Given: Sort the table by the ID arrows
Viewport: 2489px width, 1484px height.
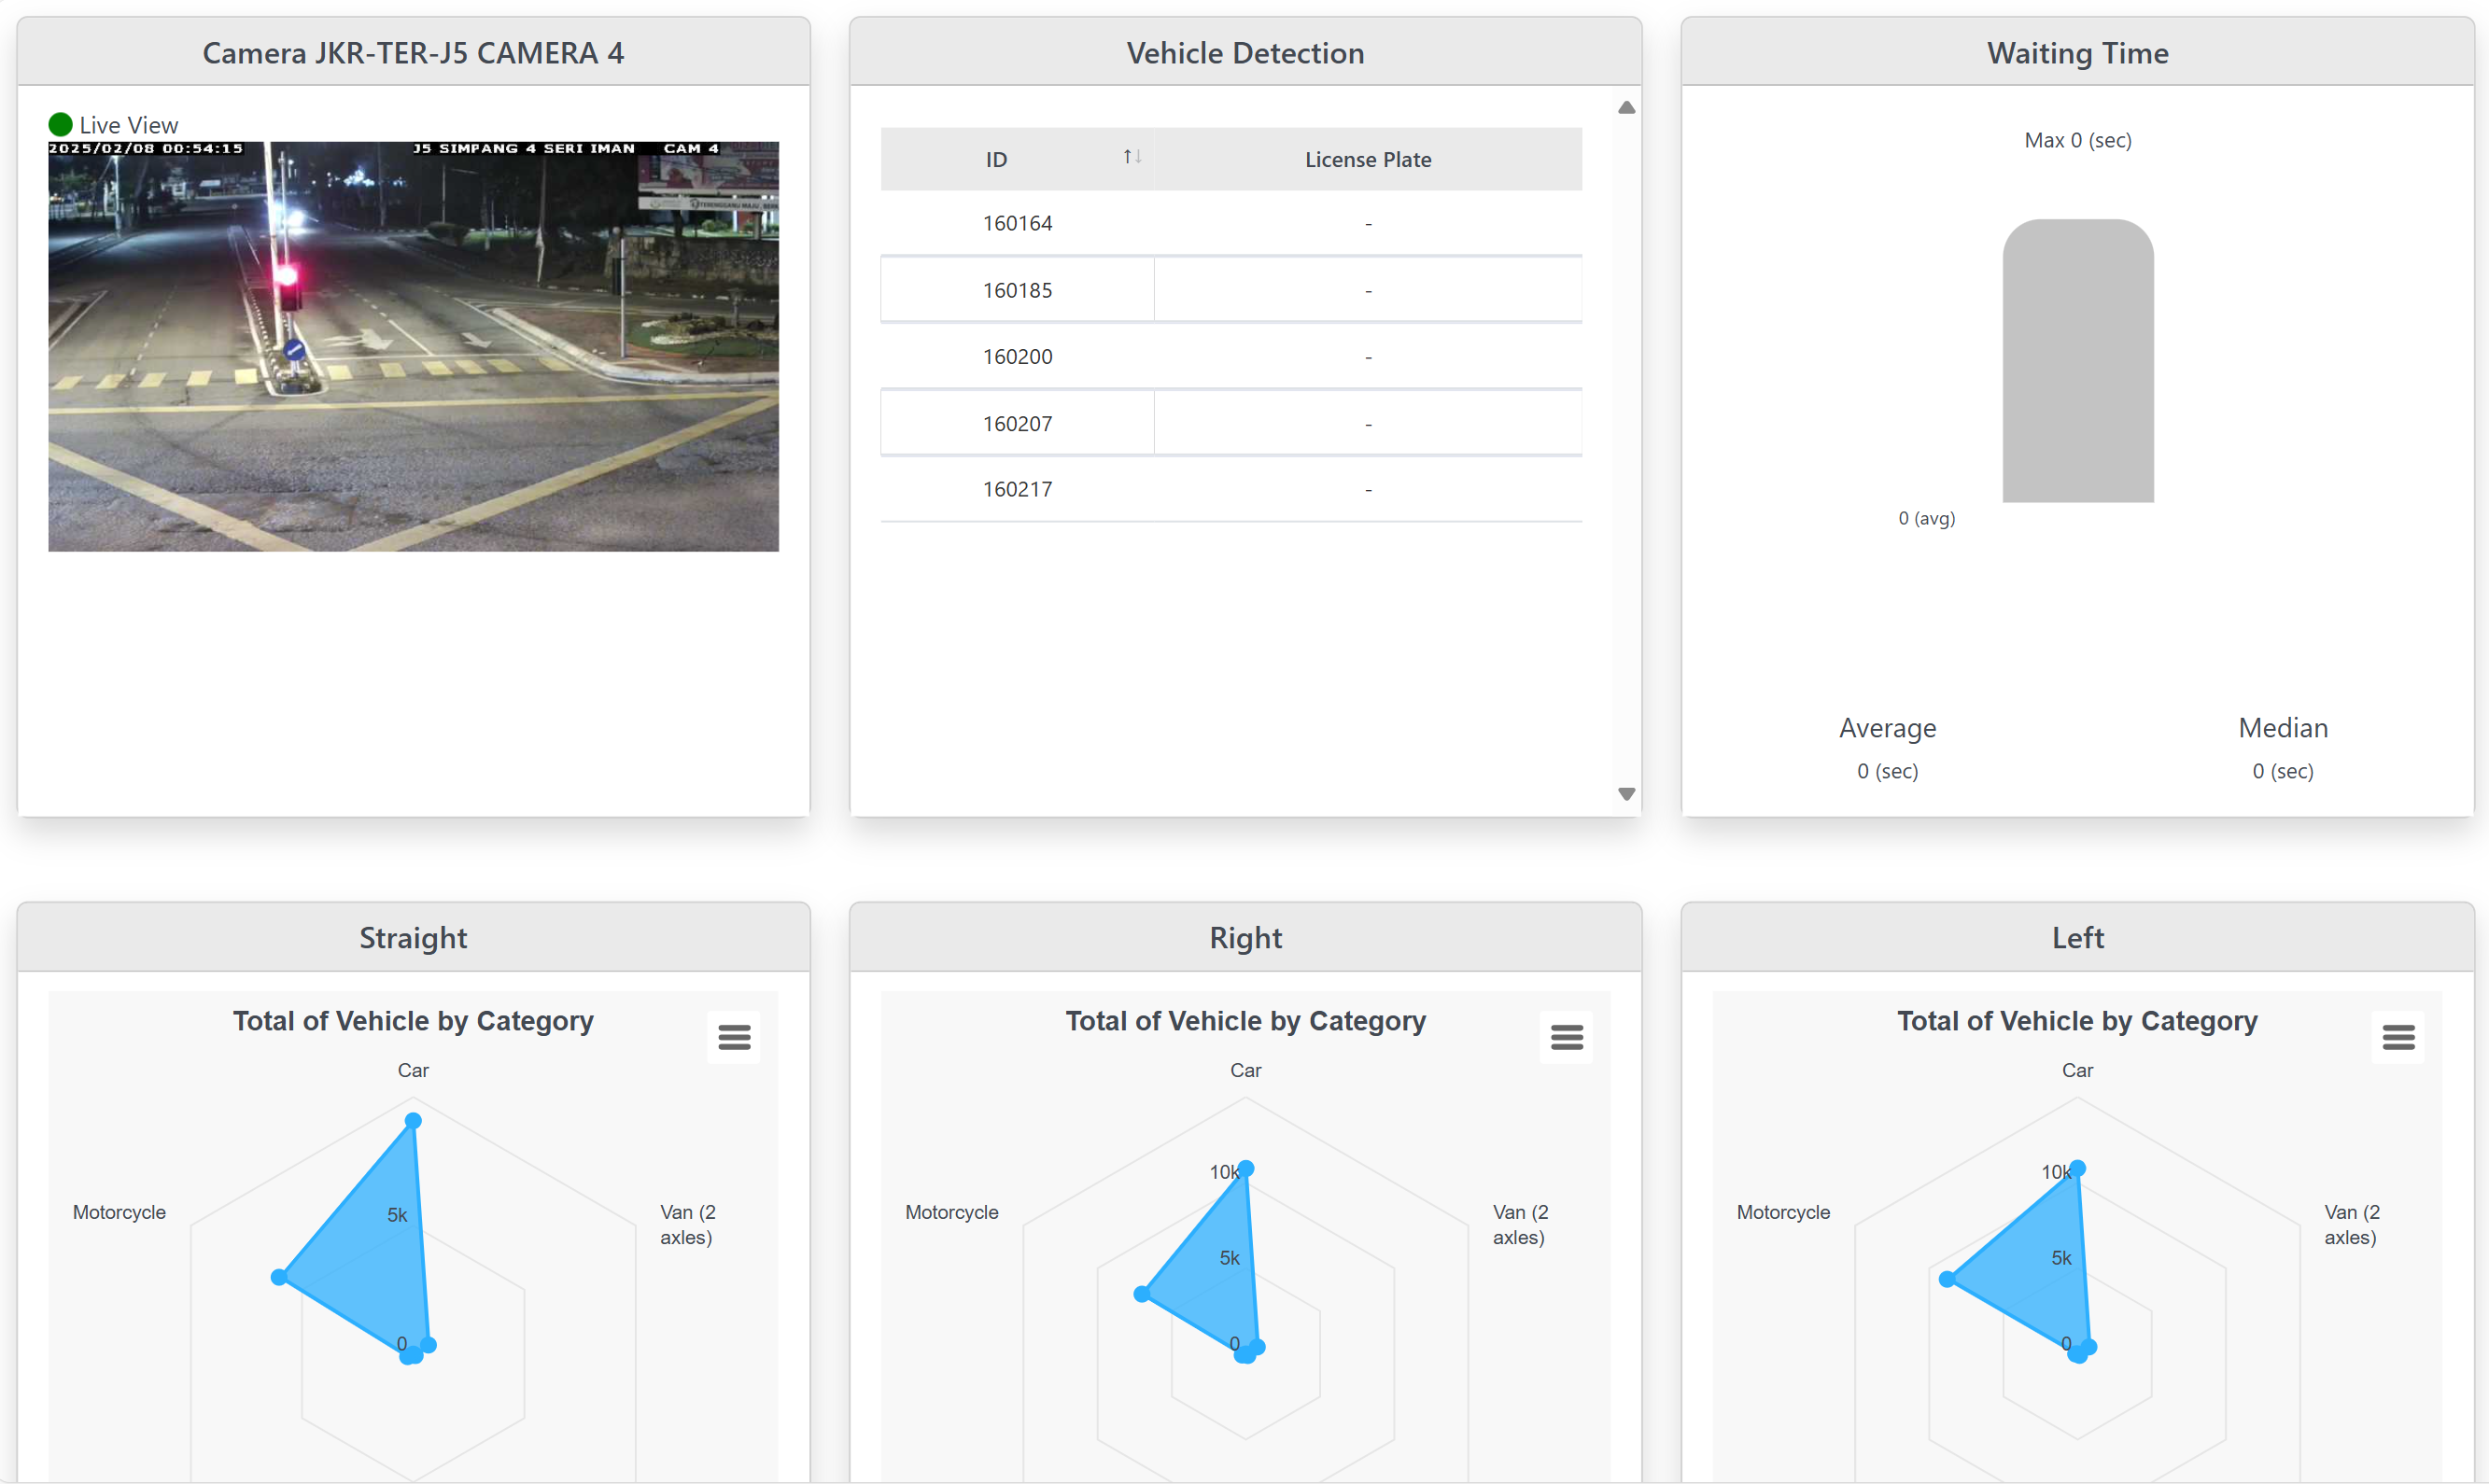Looking at the screenshot, I should pos(1131,157).
